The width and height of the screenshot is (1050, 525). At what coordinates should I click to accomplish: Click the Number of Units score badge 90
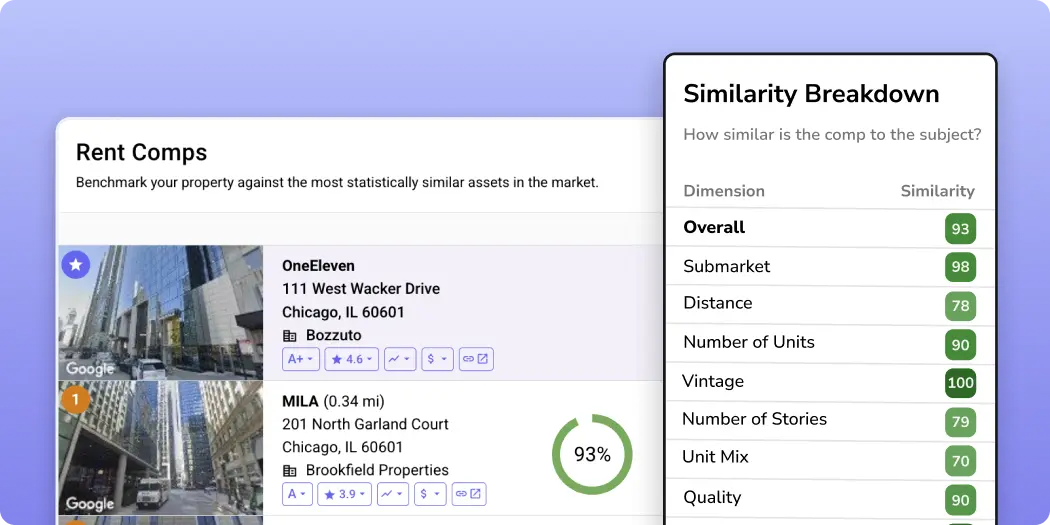960,345
